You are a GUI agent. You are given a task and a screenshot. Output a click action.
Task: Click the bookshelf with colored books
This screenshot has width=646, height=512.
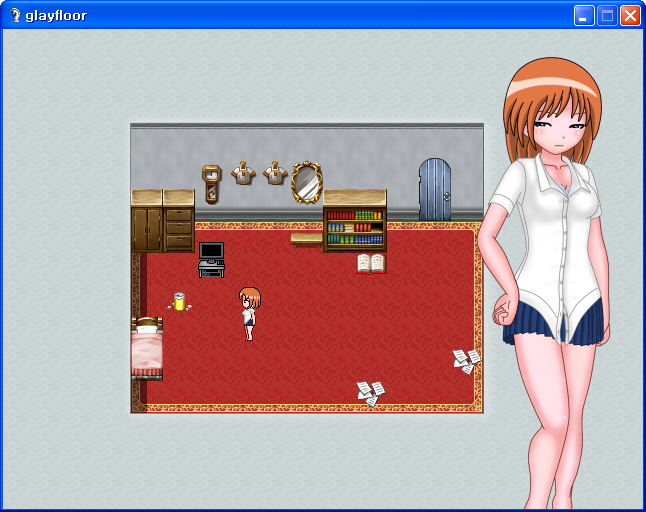(355, 221)
